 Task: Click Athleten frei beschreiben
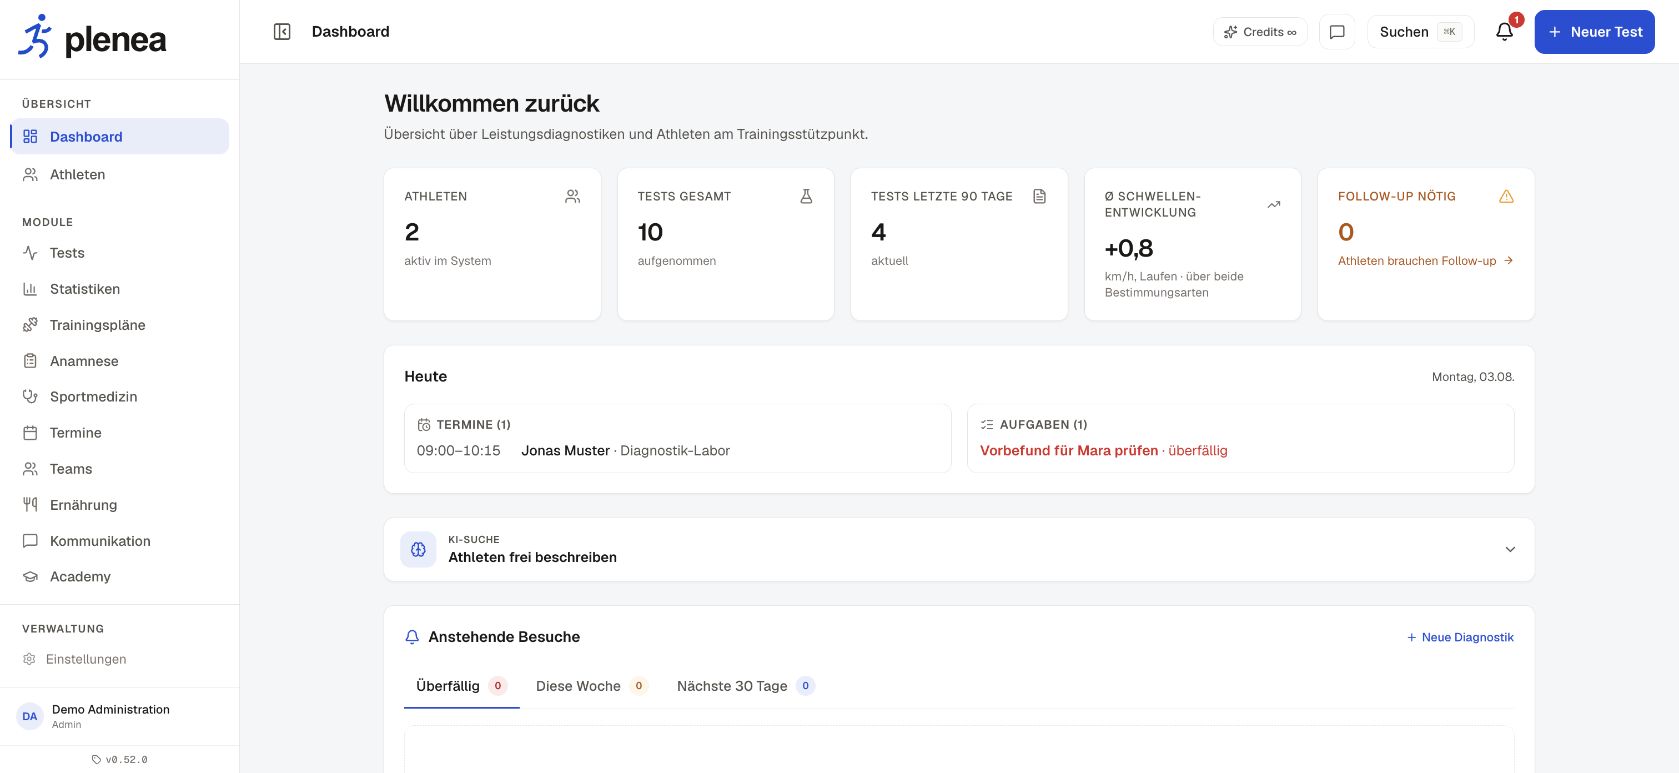pyautogui.click(x=532, y=558)
